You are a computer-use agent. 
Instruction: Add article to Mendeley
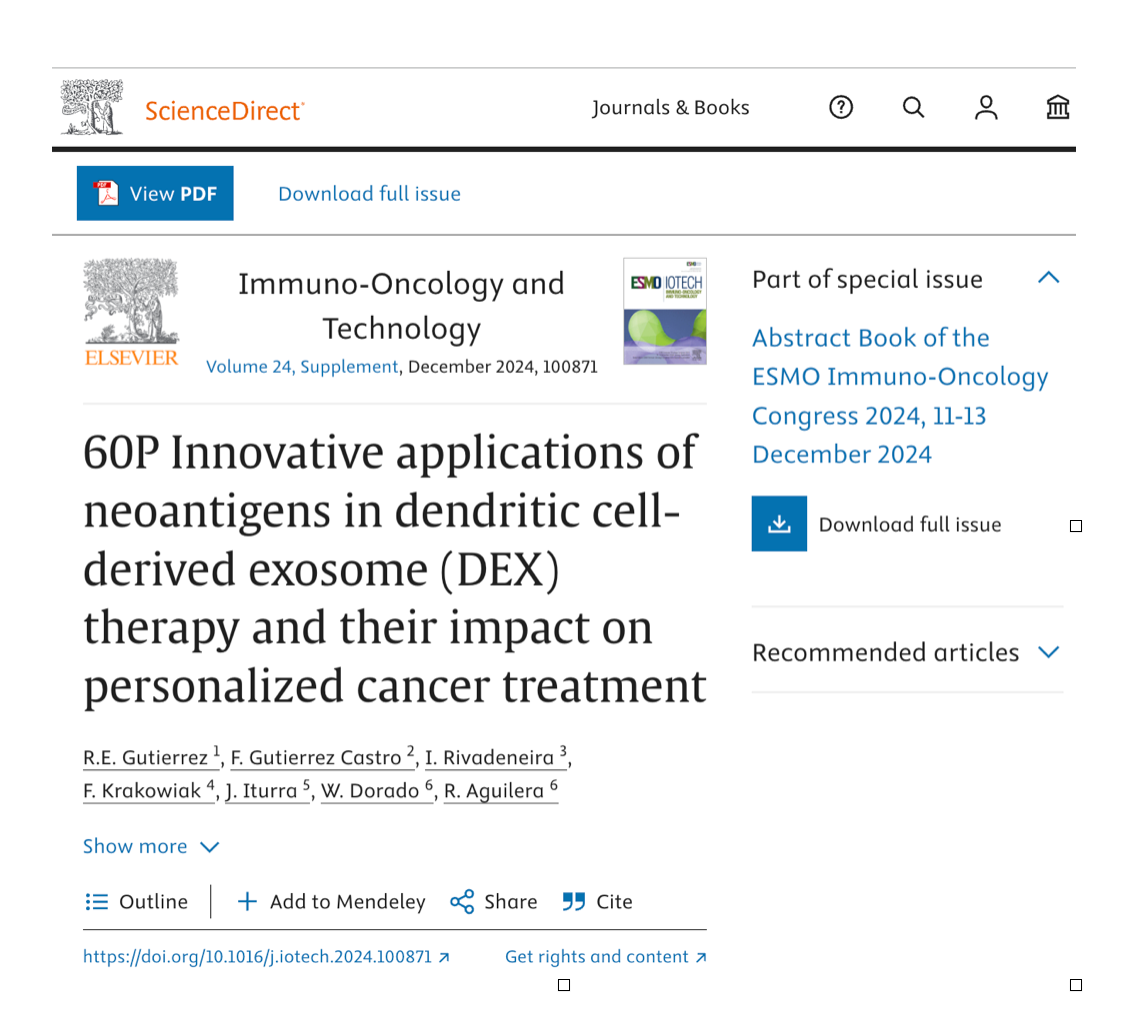click(331, 902)
